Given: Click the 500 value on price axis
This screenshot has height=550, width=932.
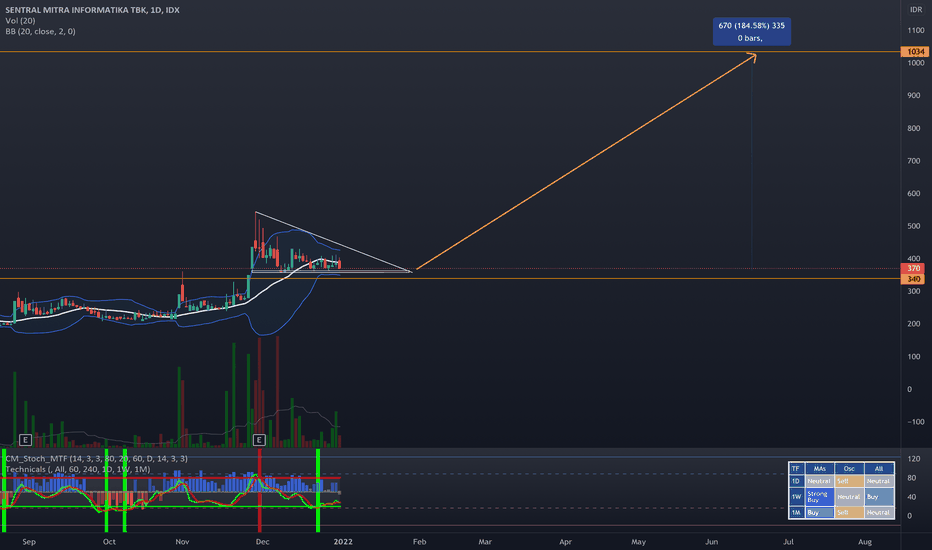Looking at the screenshot, I should 914,226.
